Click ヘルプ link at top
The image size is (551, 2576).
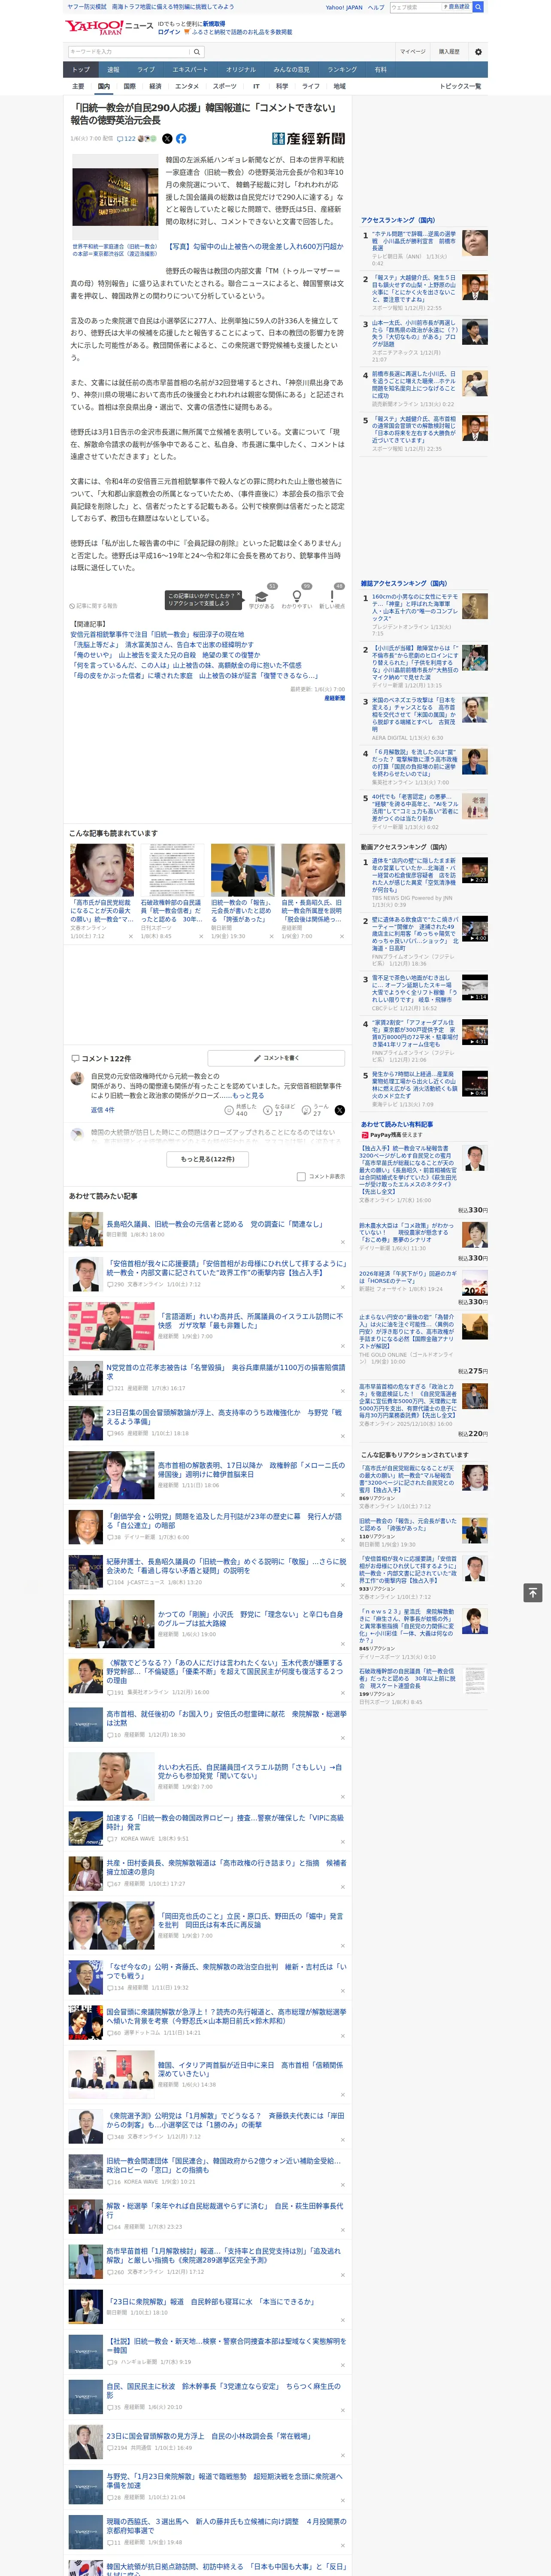375,7
